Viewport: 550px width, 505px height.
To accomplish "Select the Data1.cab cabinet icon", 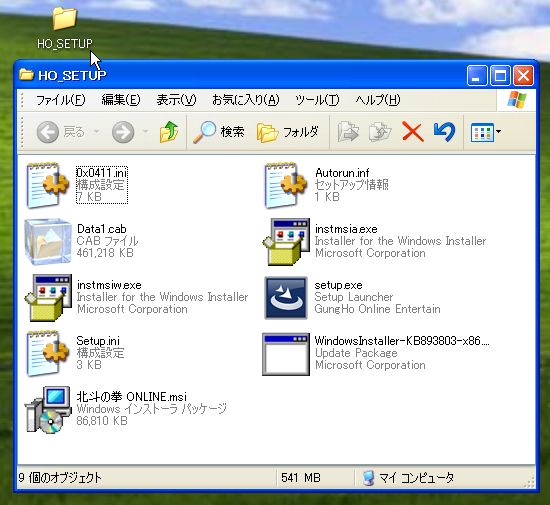I will pos(48,241).
